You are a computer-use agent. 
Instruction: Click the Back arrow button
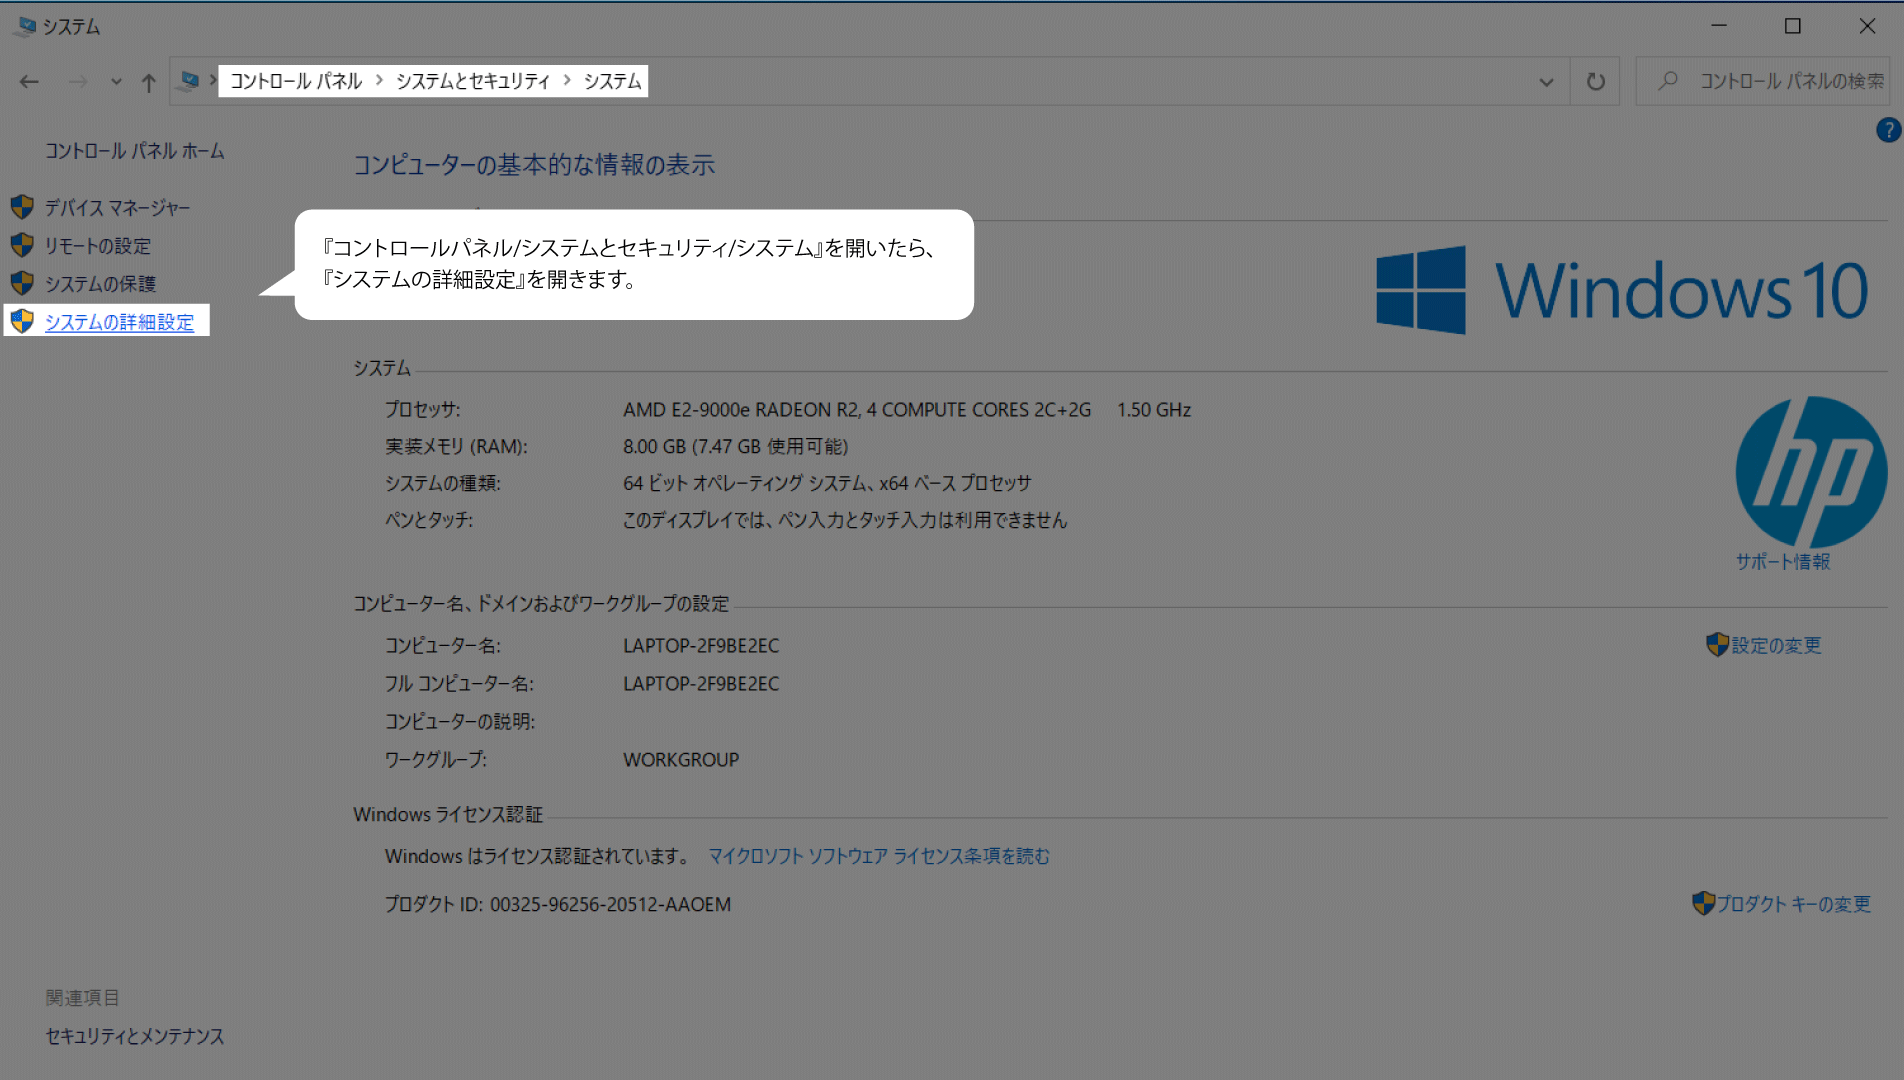click(x=29, y=82)
